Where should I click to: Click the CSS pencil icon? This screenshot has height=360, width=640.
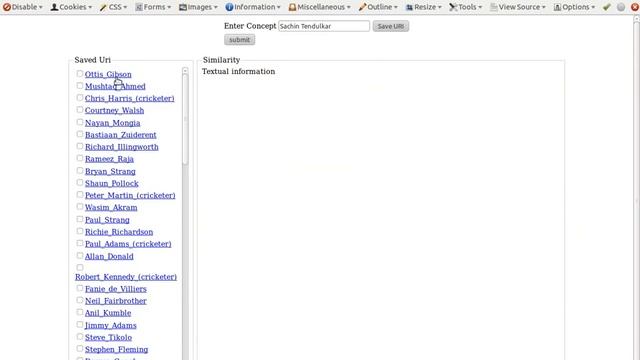103,7
